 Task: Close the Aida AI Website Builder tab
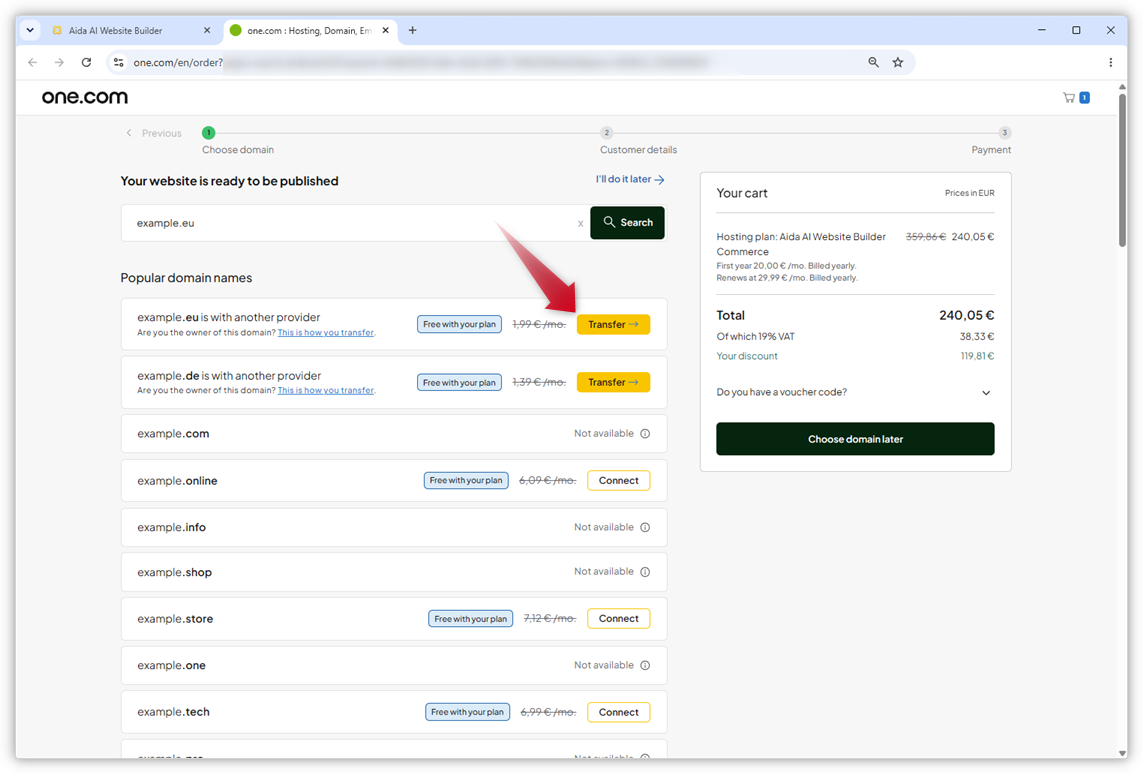(207, 31)
